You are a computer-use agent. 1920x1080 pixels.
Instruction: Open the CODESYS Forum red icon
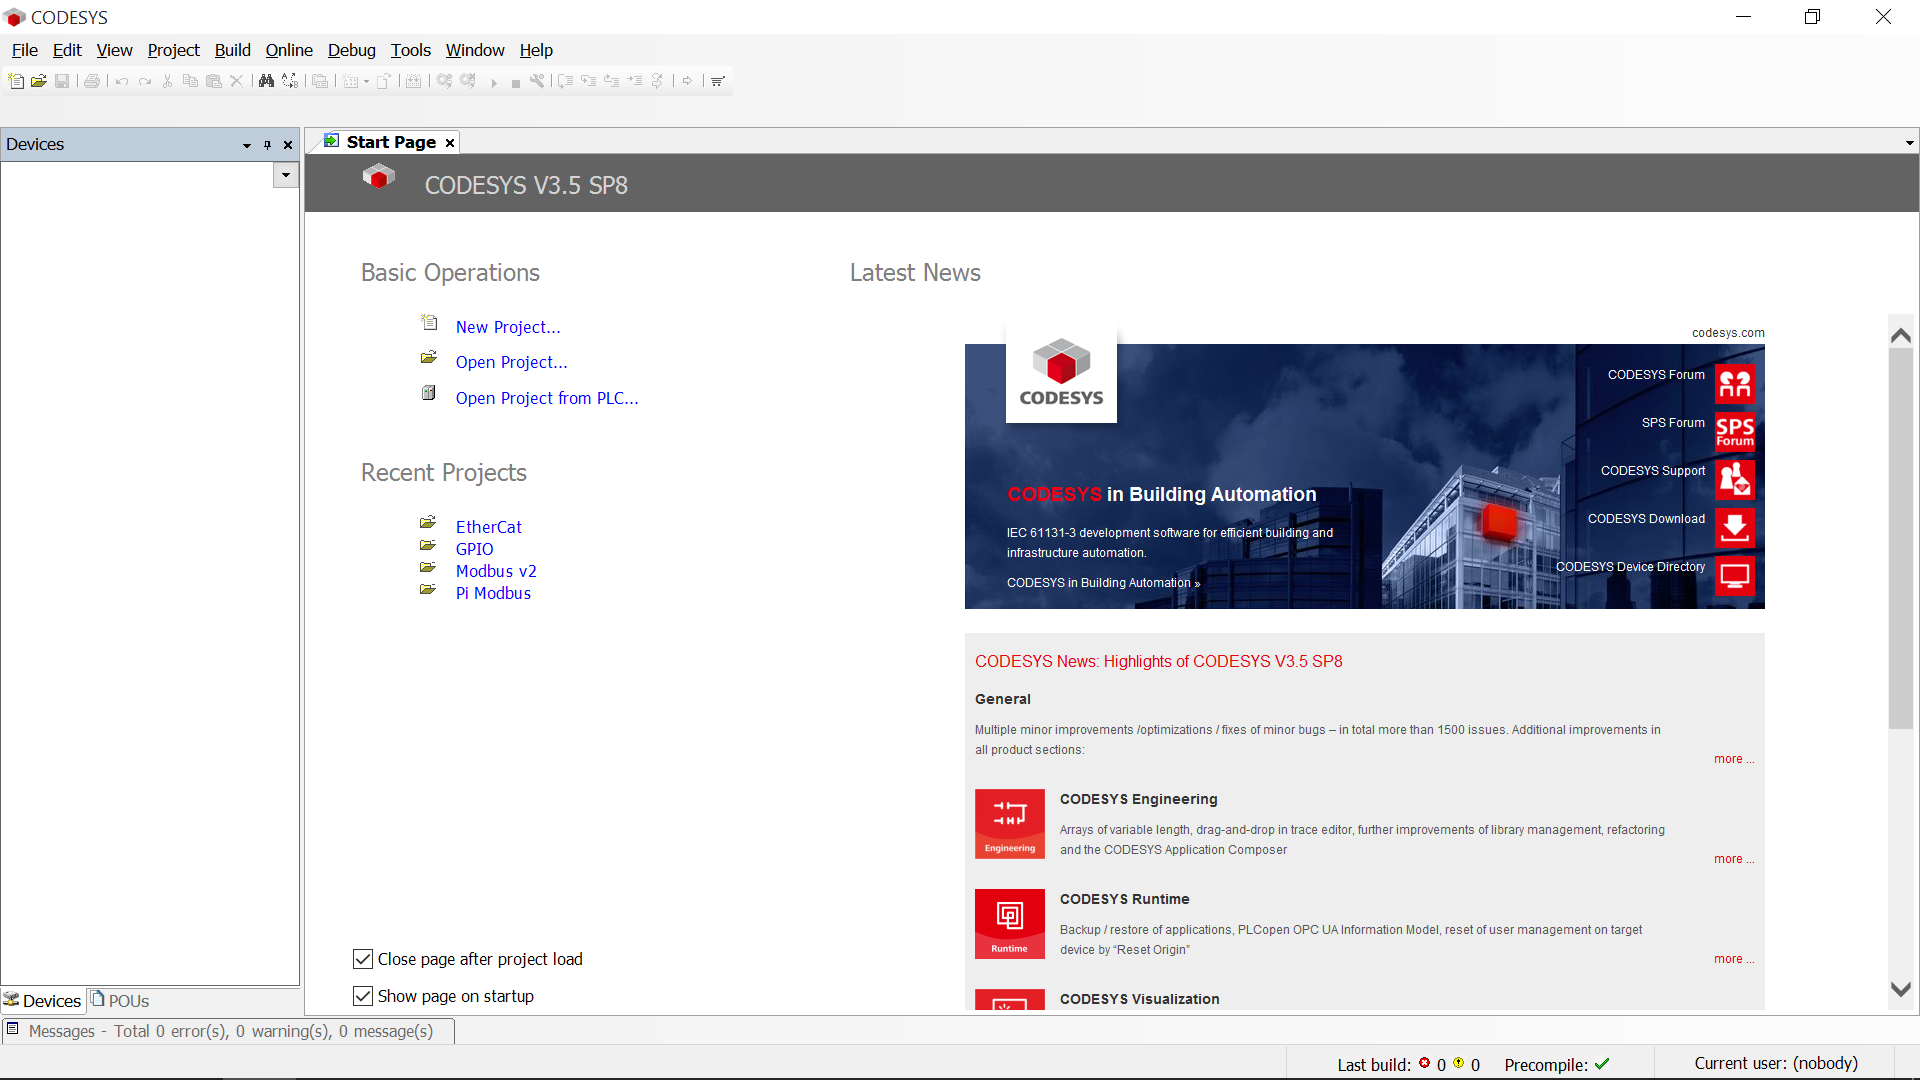coord(1734,383)
